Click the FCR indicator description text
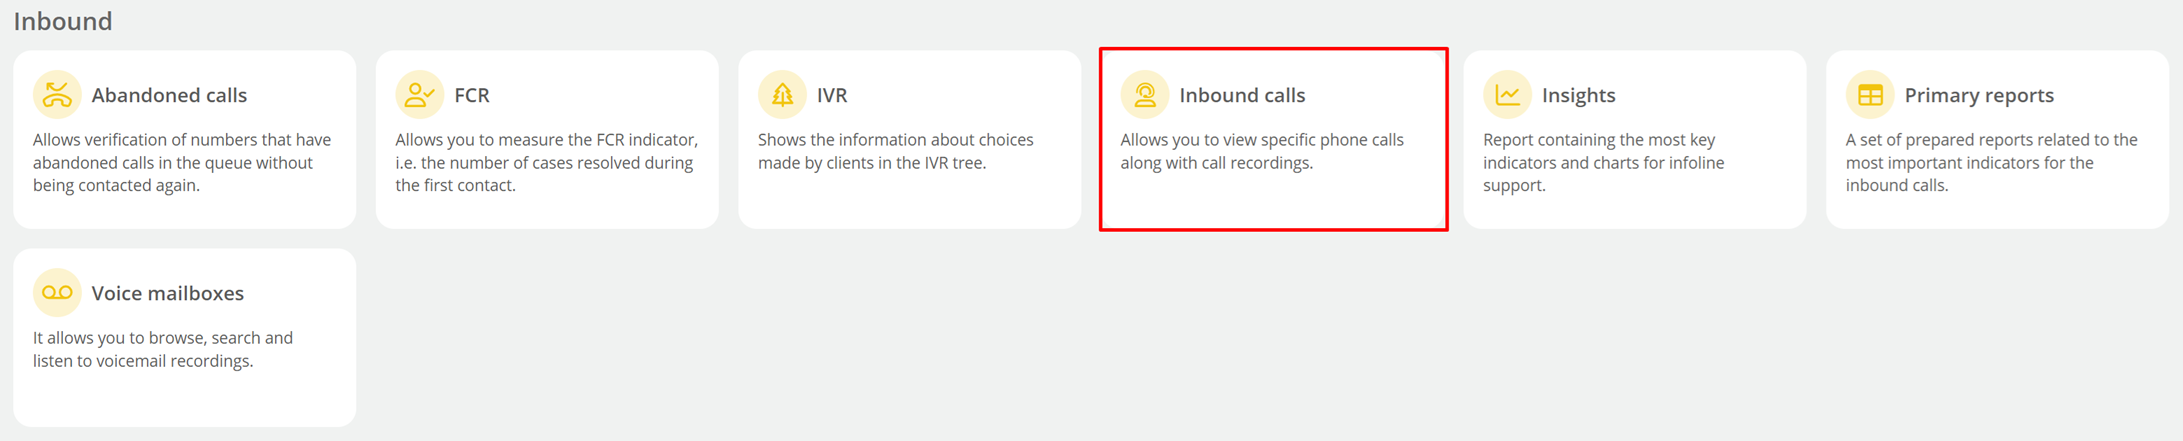2183x441 pixels. [546, 162]
